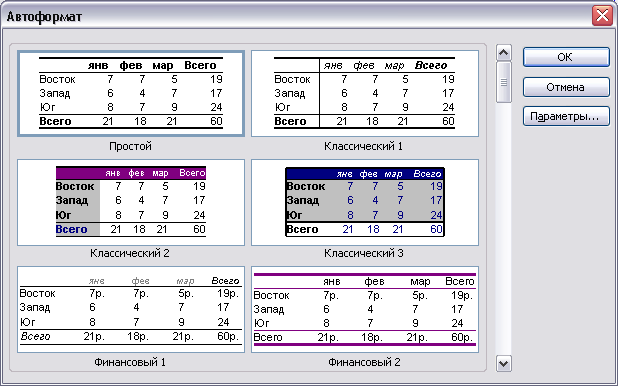Select the Классический 1 format preview
618x386 pixels.
365,93
